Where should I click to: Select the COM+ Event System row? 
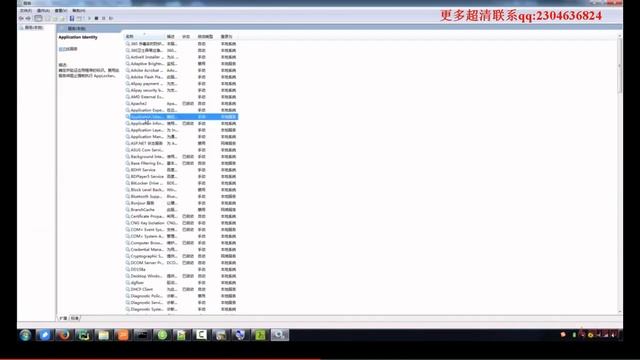(x=181, y=229)
